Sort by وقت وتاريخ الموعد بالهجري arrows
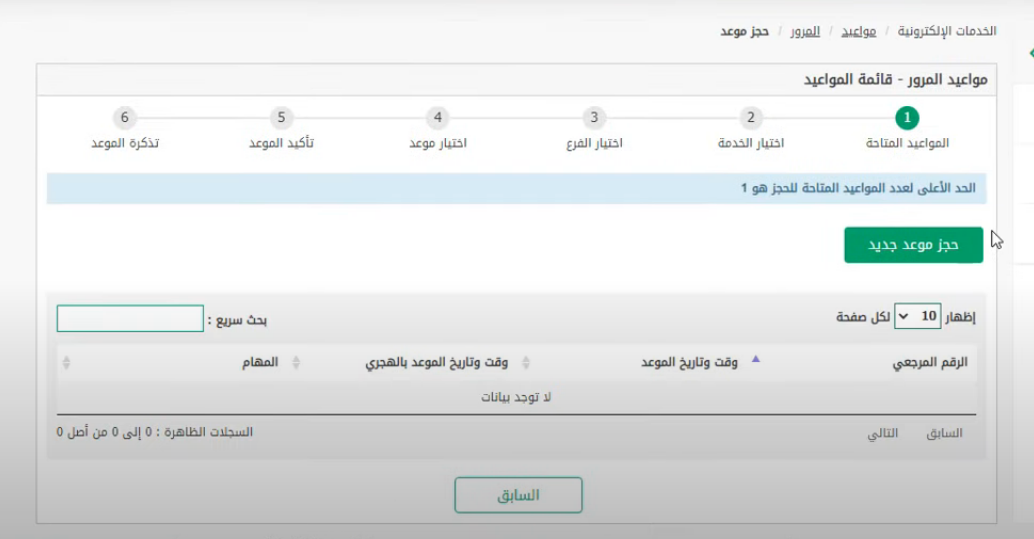 point(296,362)
